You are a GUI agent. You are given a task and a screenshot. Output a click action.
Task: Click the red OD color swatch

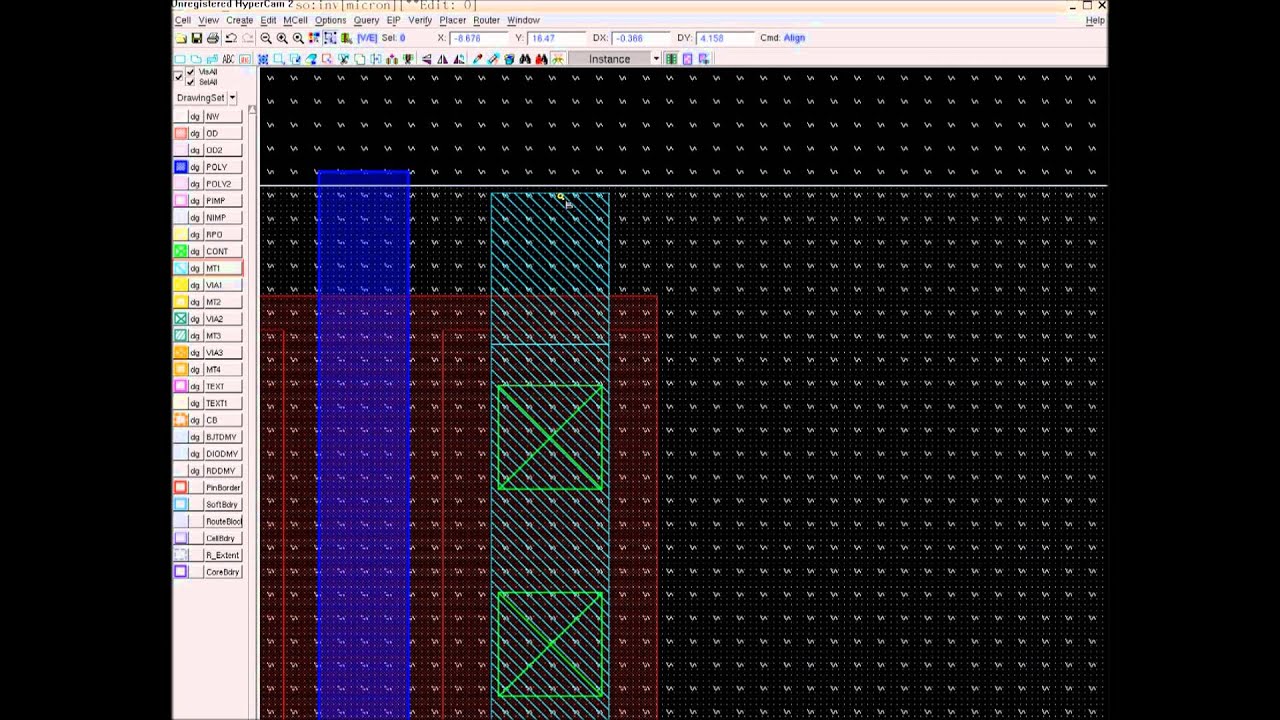181,133
